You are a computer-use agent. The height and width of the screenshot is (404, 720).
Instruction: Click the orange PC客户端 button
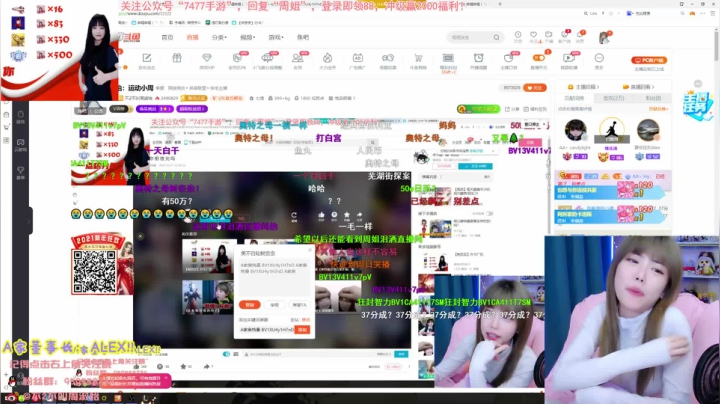[649, 60]
